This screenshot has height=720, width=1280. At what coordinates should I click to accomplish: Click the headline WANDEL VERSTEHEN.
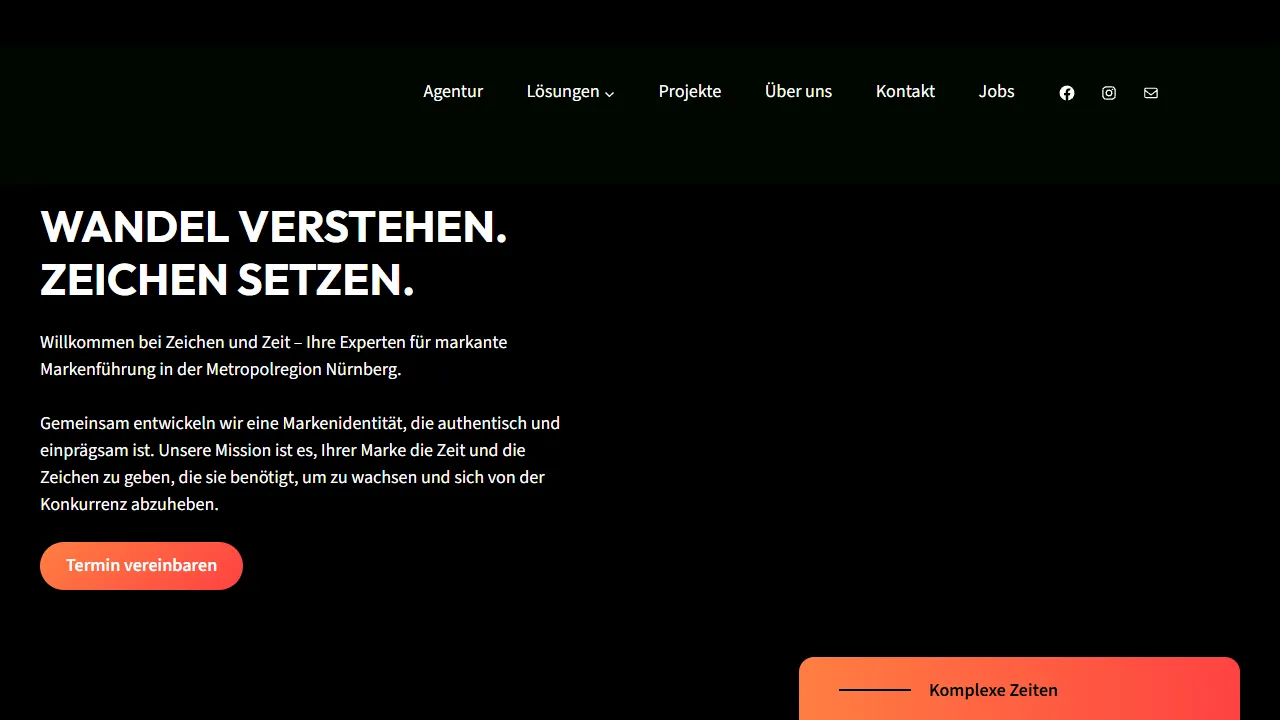pos(273,227)
